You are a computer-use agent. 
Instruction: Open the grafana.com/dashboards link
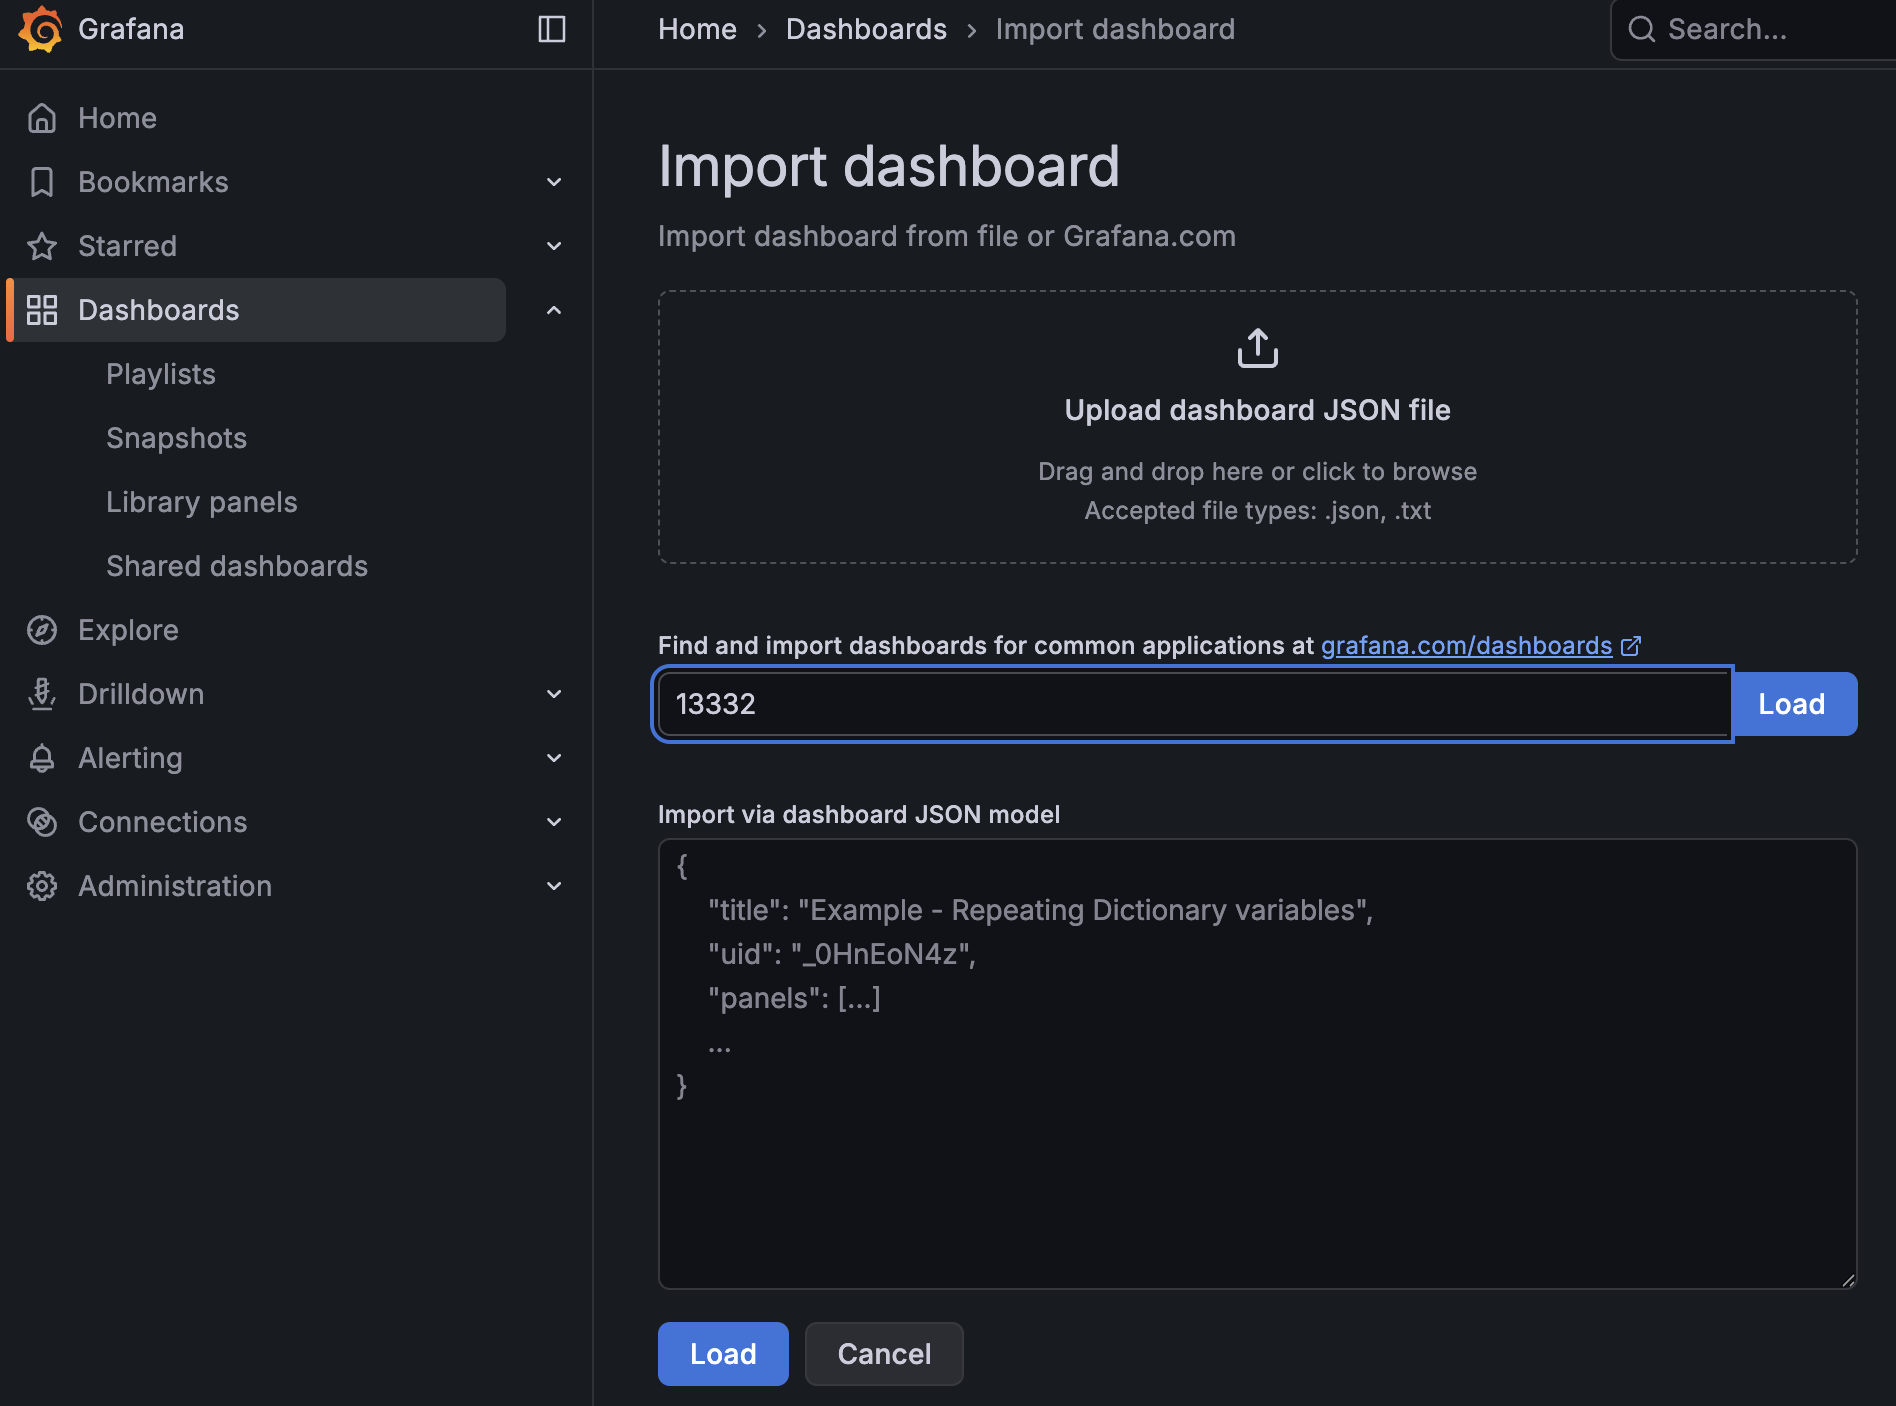[1466, 646]
